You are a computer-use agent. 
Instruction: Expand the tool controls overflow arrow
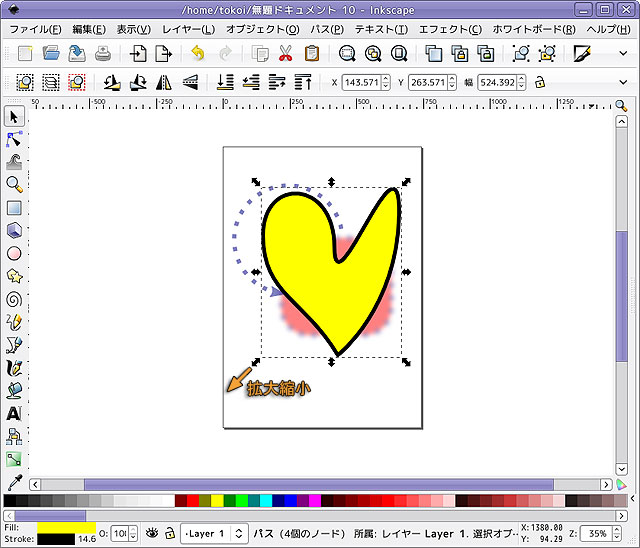(x=624, y=82)
